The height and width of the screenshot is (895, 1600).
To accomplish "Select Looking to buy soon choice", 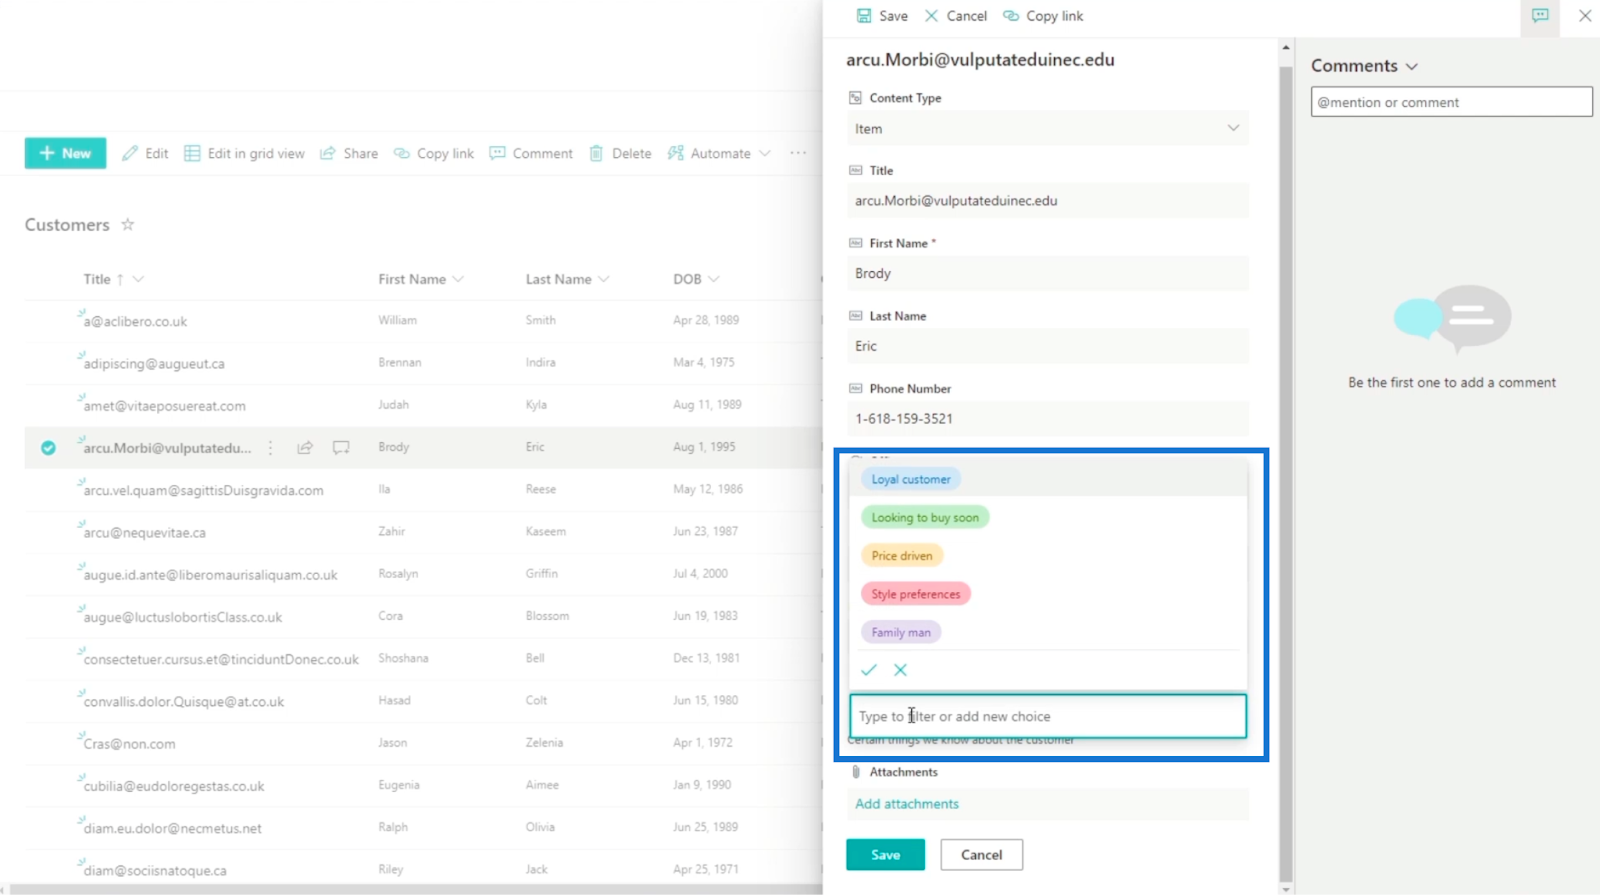I will (925, 517).
